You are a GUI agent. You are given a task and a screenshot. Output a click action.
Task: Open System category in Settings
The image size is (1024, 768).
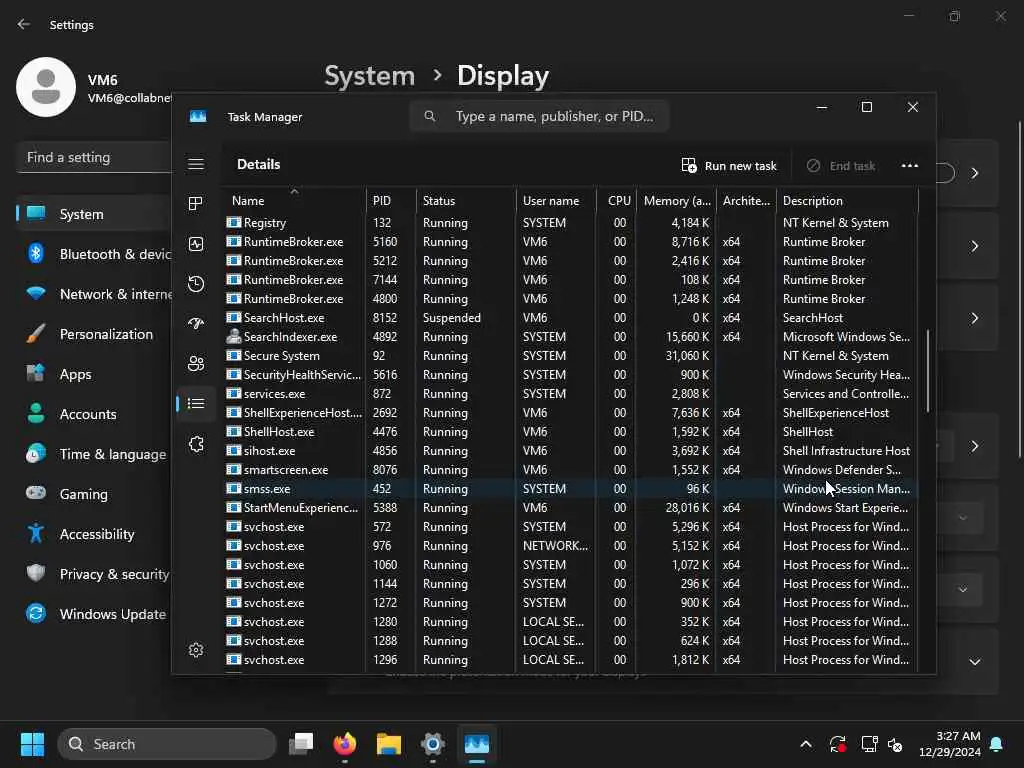pos(95,214)
